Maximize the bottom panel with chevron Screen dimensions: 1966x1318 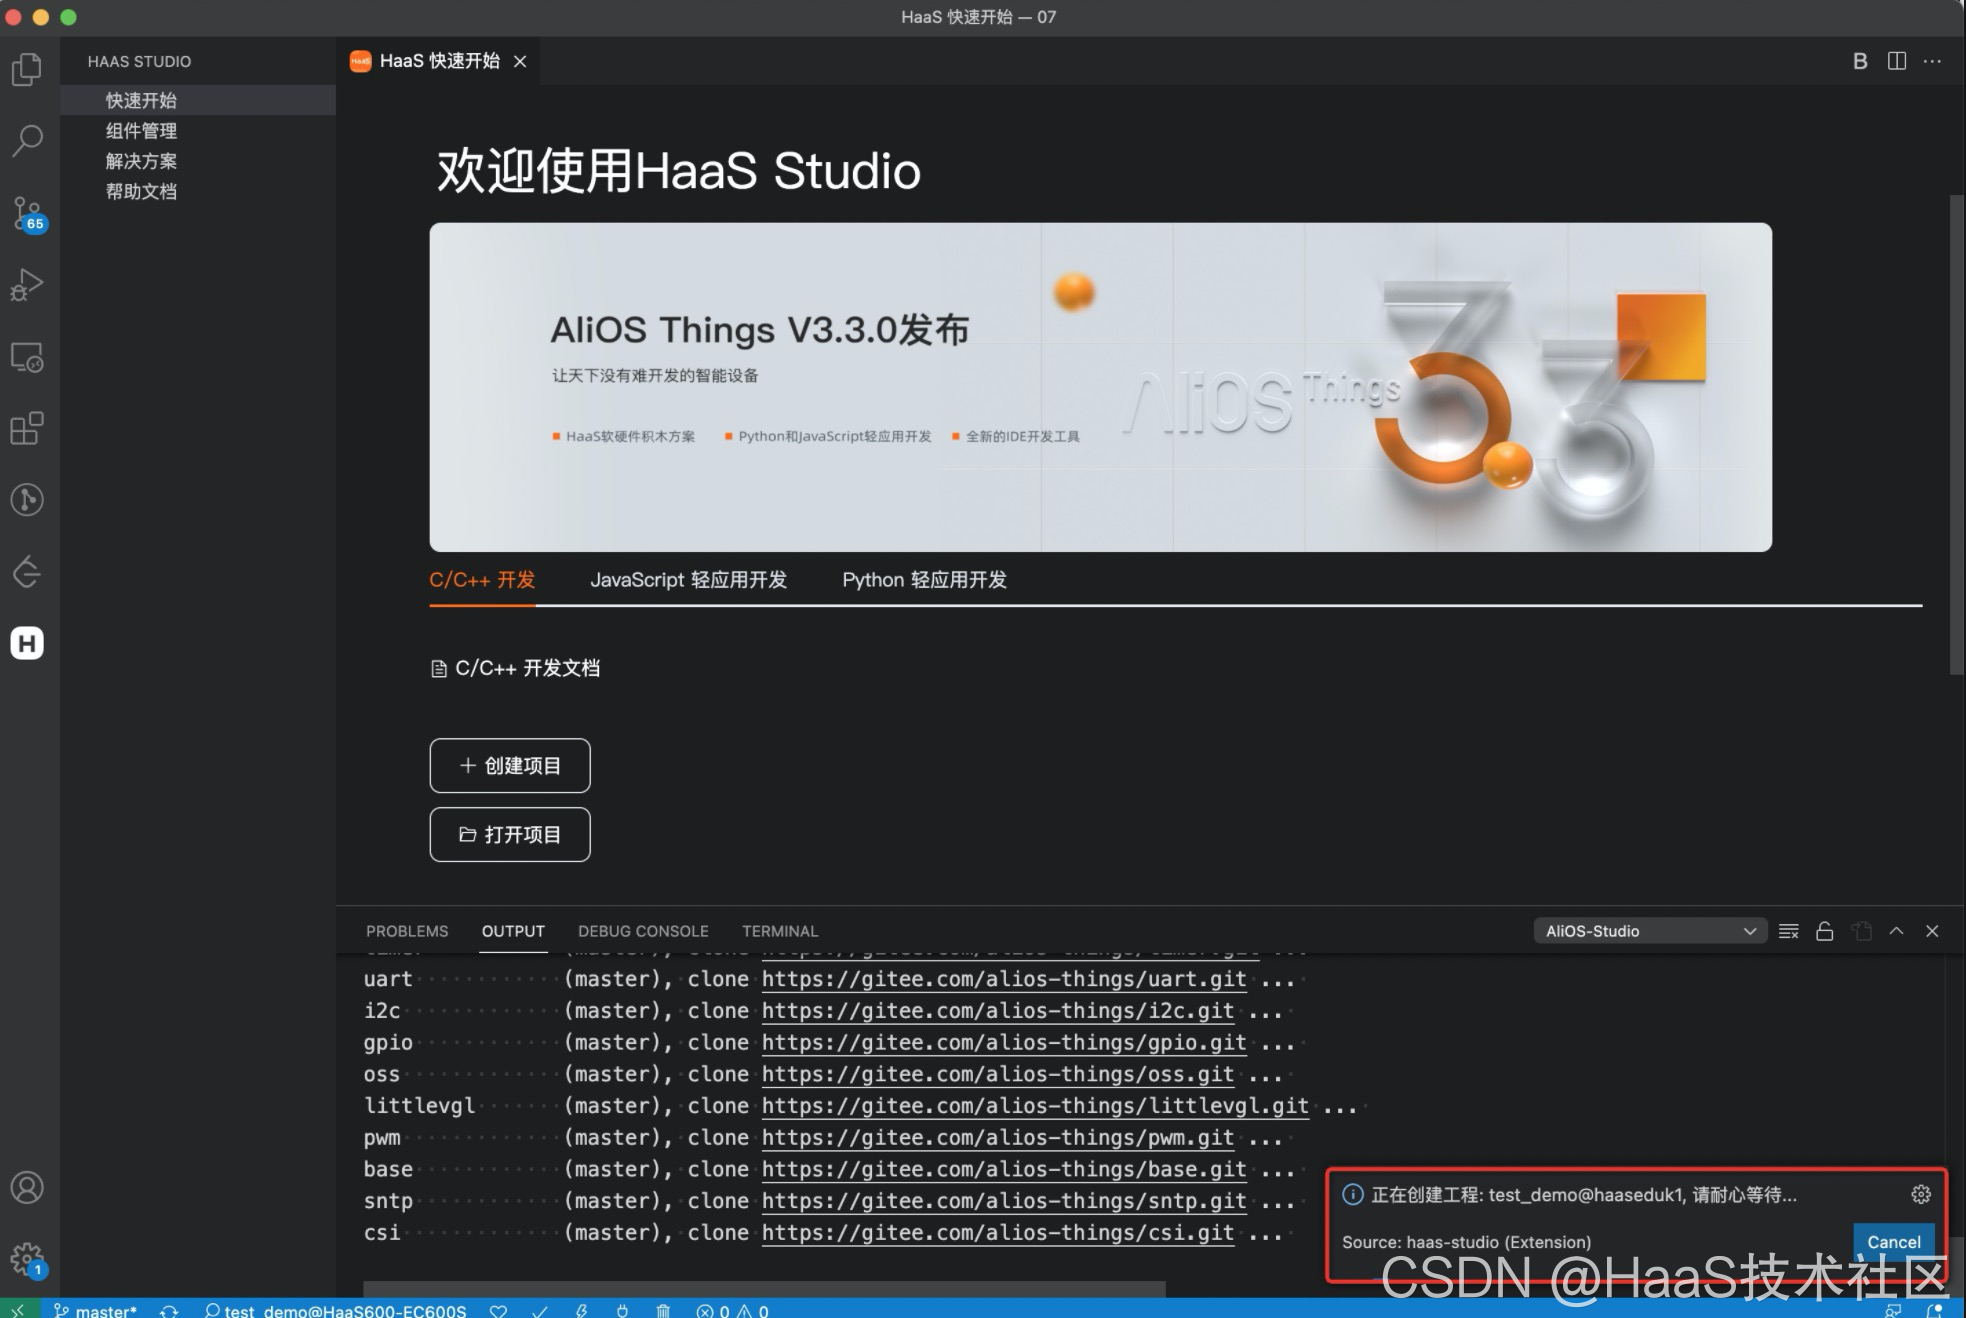tap(1896, 931)
